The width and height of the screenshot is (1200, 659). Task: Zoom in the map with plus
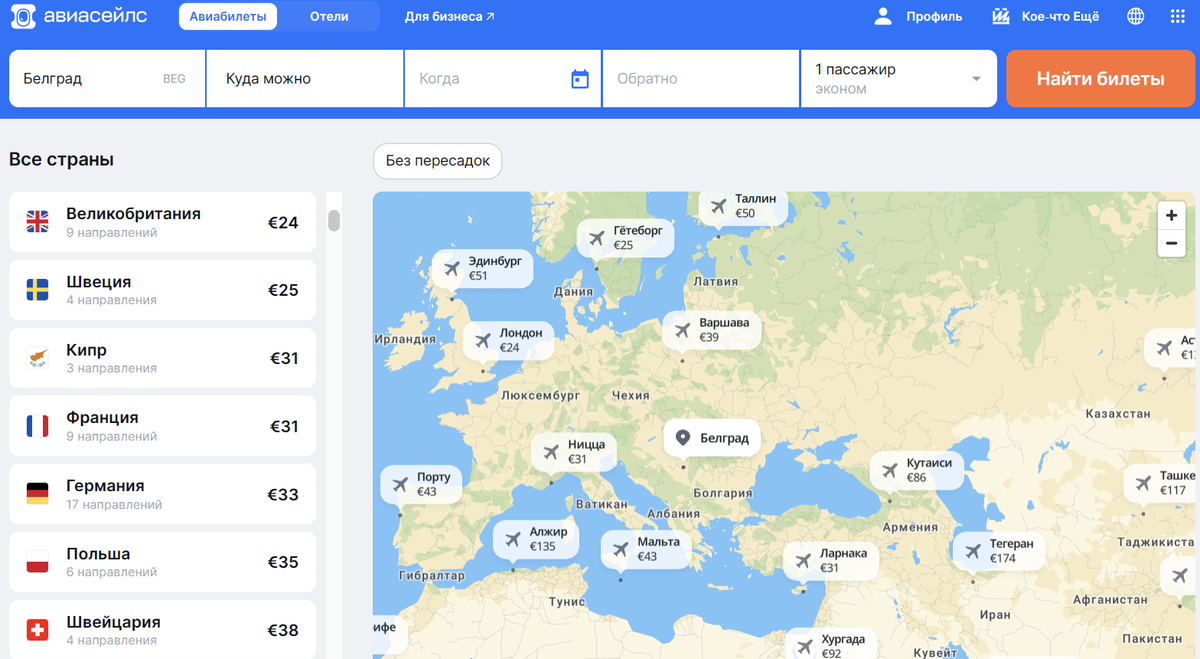click(1171, 215)
